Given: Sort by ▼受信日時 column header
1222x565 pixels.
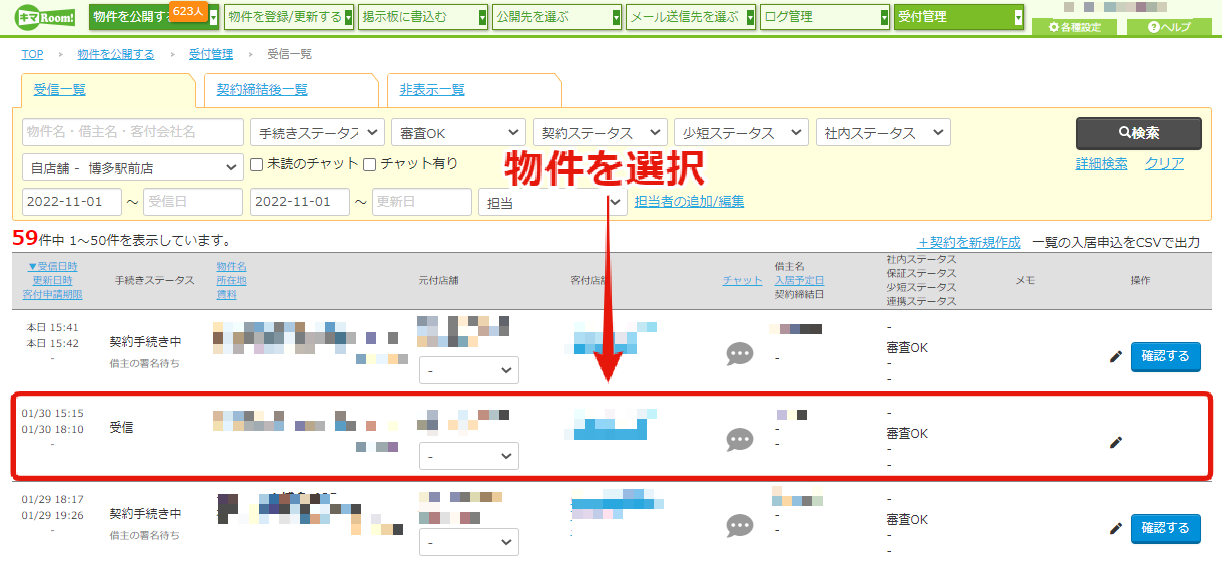Looking at the screenshot, I should point(52,267).
